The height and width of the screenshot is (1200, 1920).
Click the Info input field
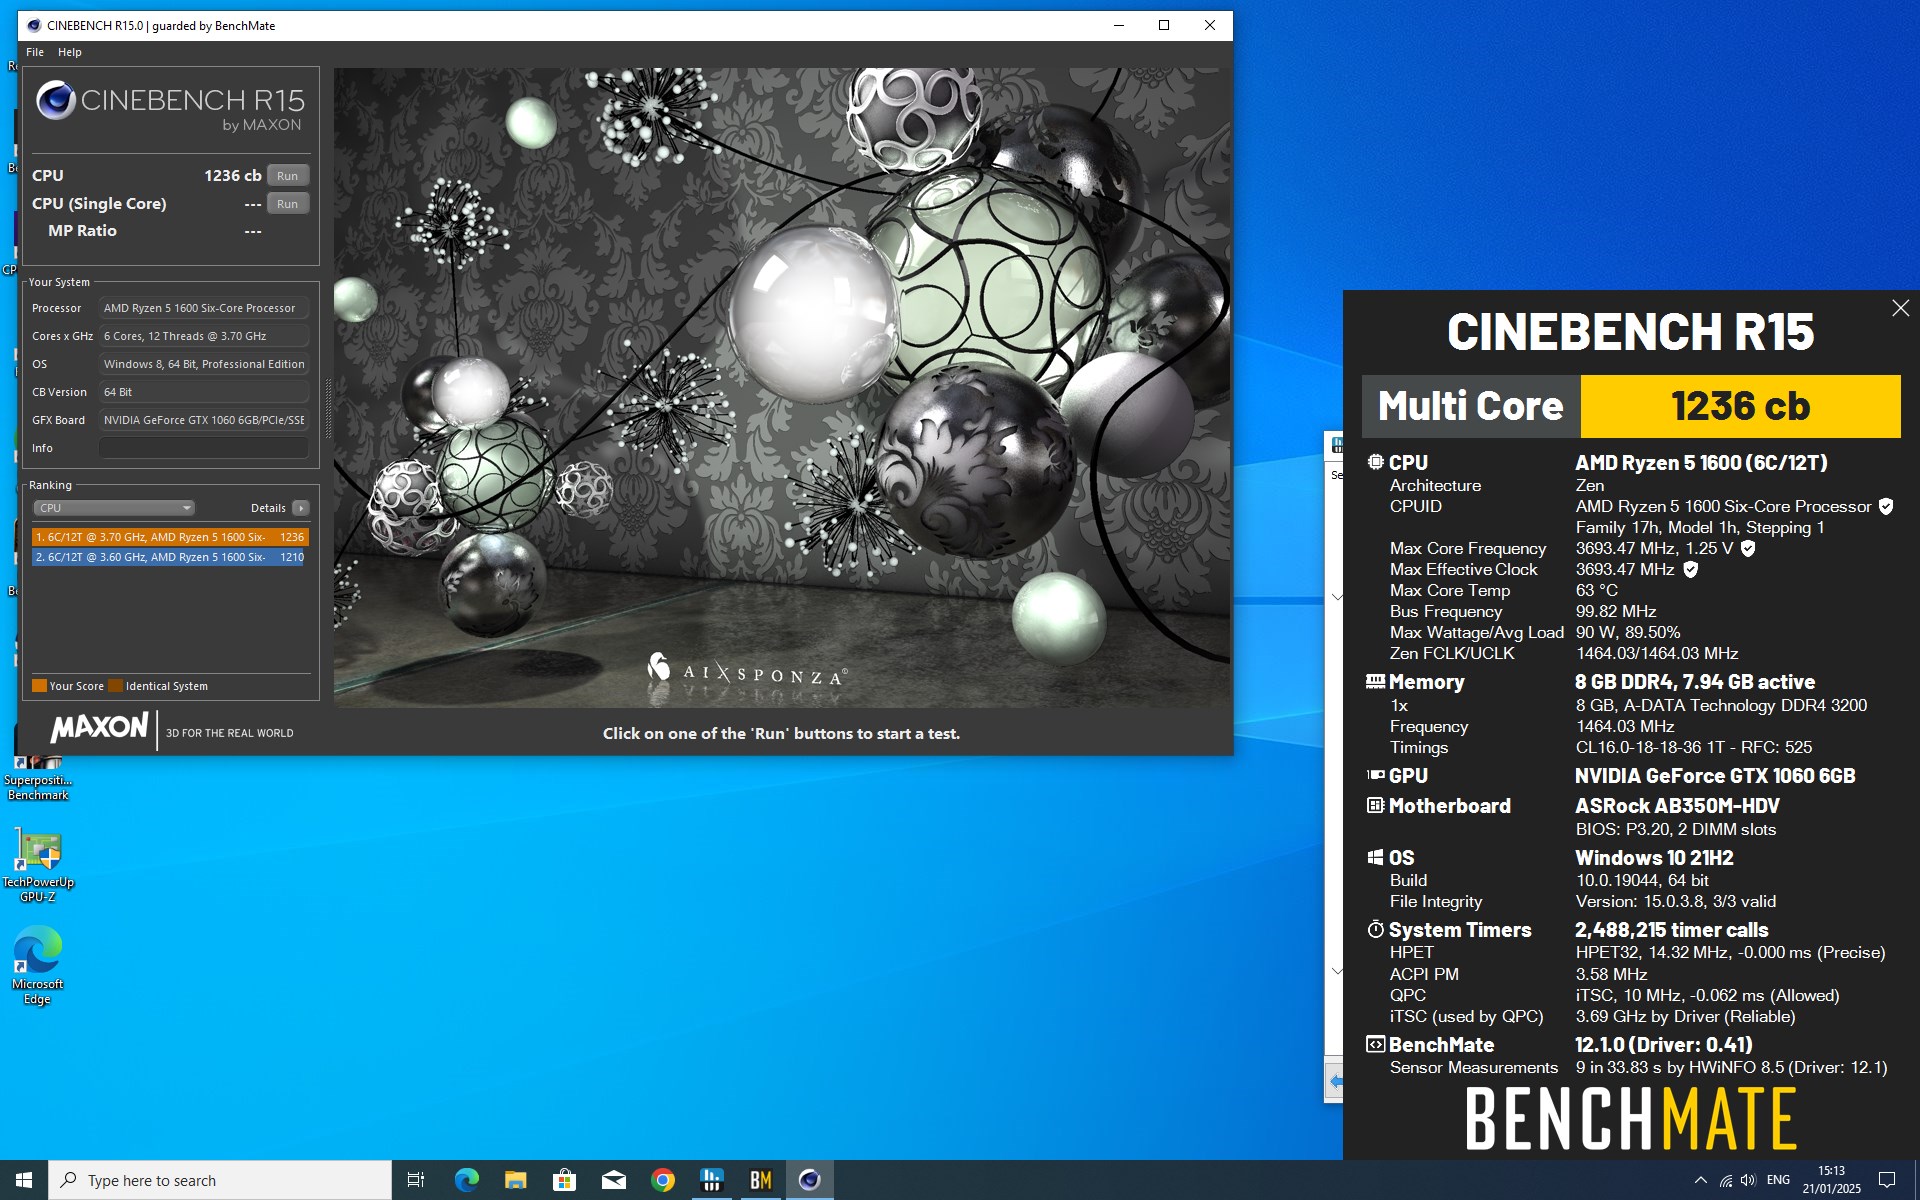click(204, 448)
